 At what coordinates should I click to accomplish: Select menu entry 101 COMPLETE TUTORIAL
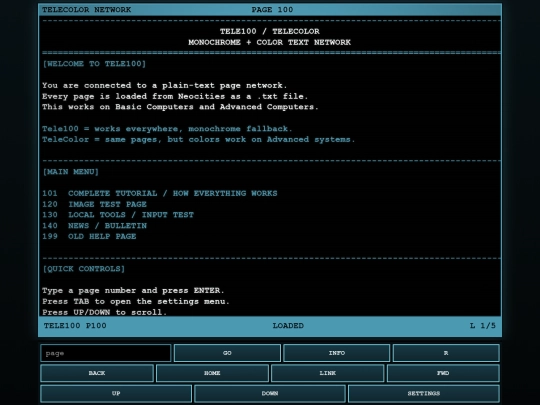click(x=159, y=194)
